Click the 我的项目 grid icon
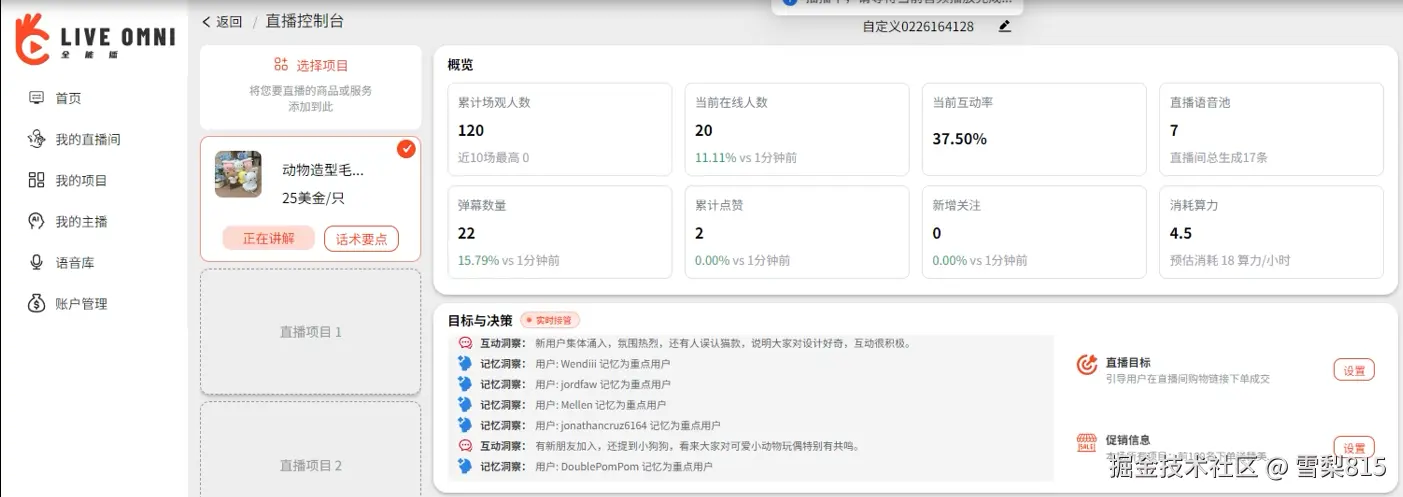 point(37,180)
